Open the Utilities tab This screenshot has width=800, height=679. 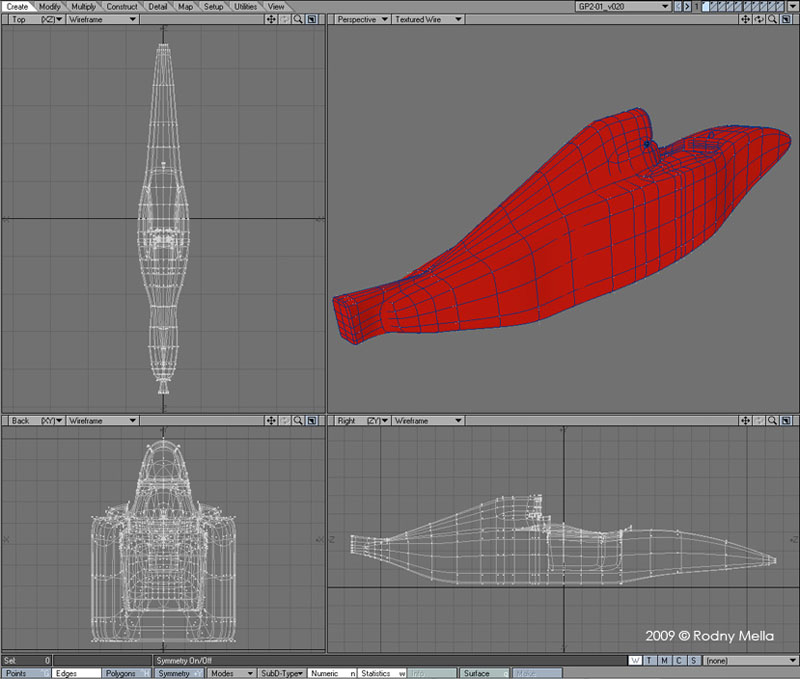click(x=246, y=6)
